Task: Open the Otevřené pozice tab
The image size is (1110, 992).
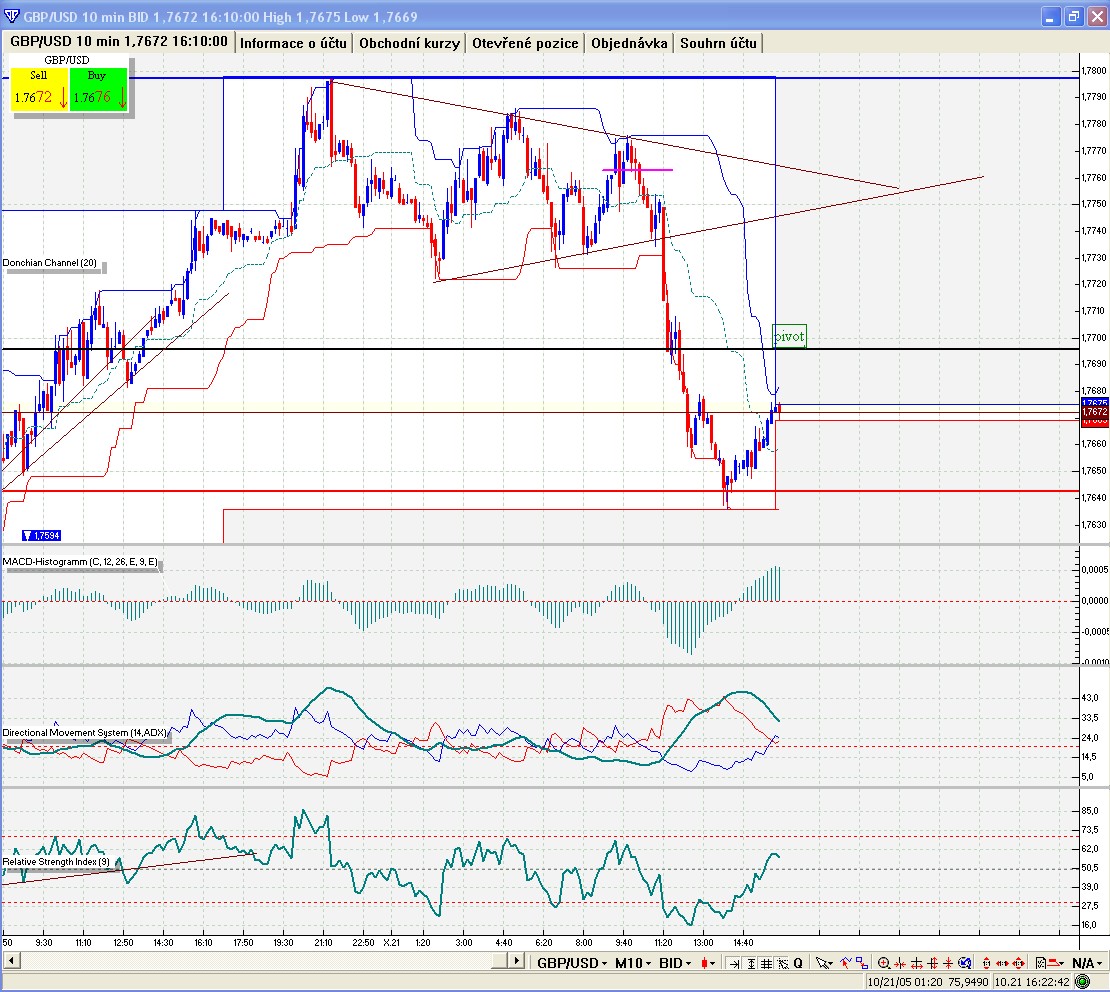Action: pyautogui.click(x=525, y=43)
